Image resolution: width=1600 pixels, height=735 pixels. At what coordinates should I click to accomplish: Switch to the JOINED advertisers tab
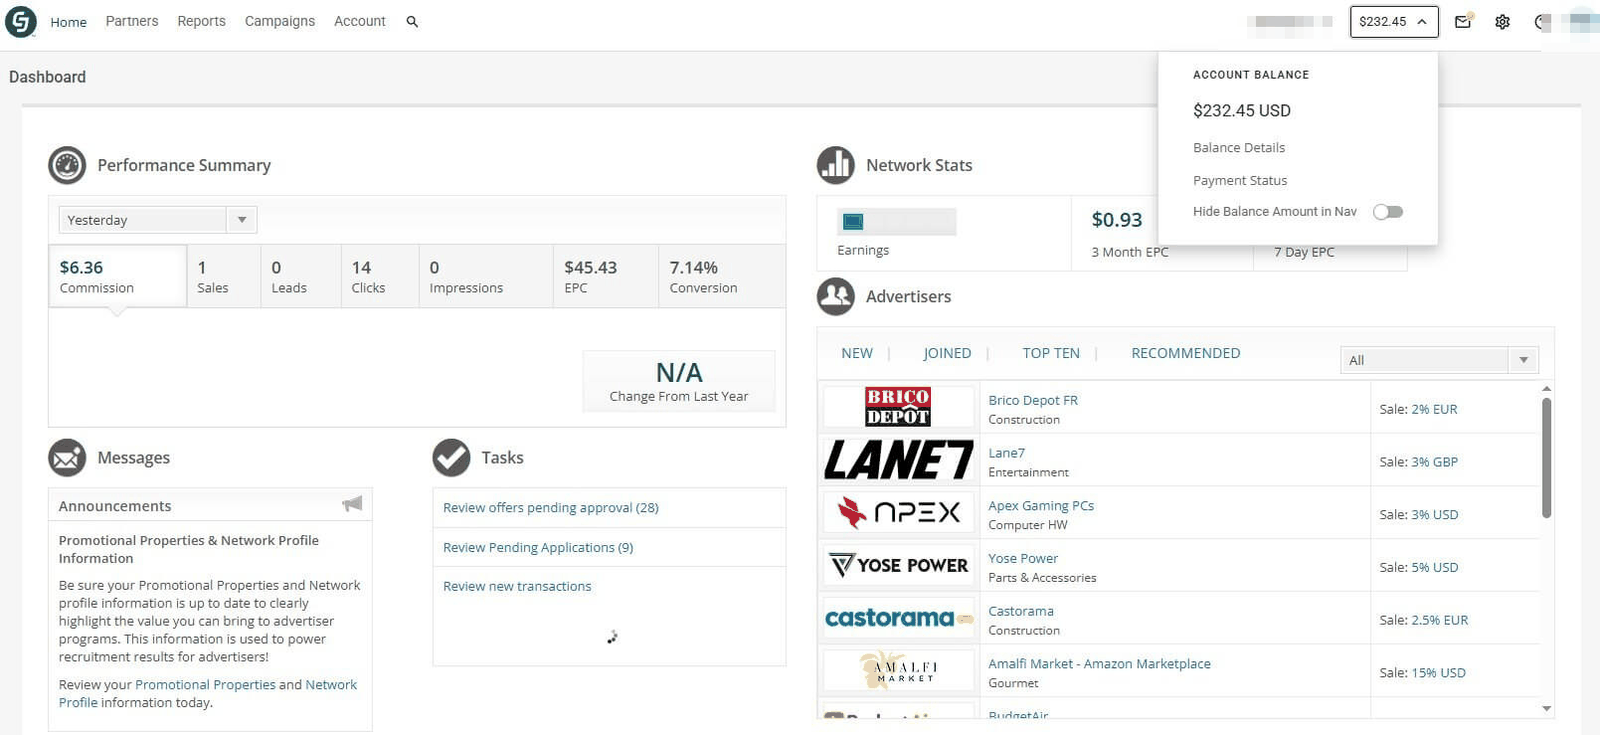947,353
